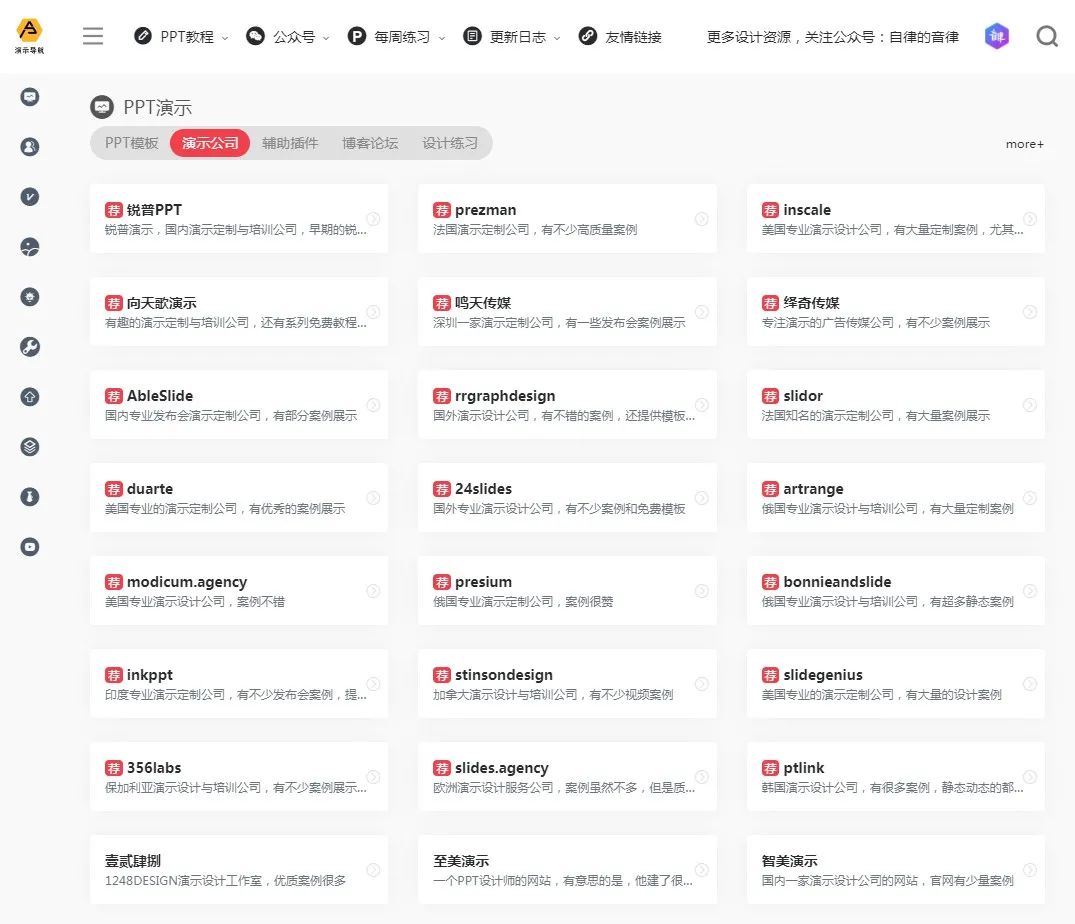Open the 智美演示 card
Image resolution: width=1075 pixels, height=924 pixels.
tap(895, 870)
